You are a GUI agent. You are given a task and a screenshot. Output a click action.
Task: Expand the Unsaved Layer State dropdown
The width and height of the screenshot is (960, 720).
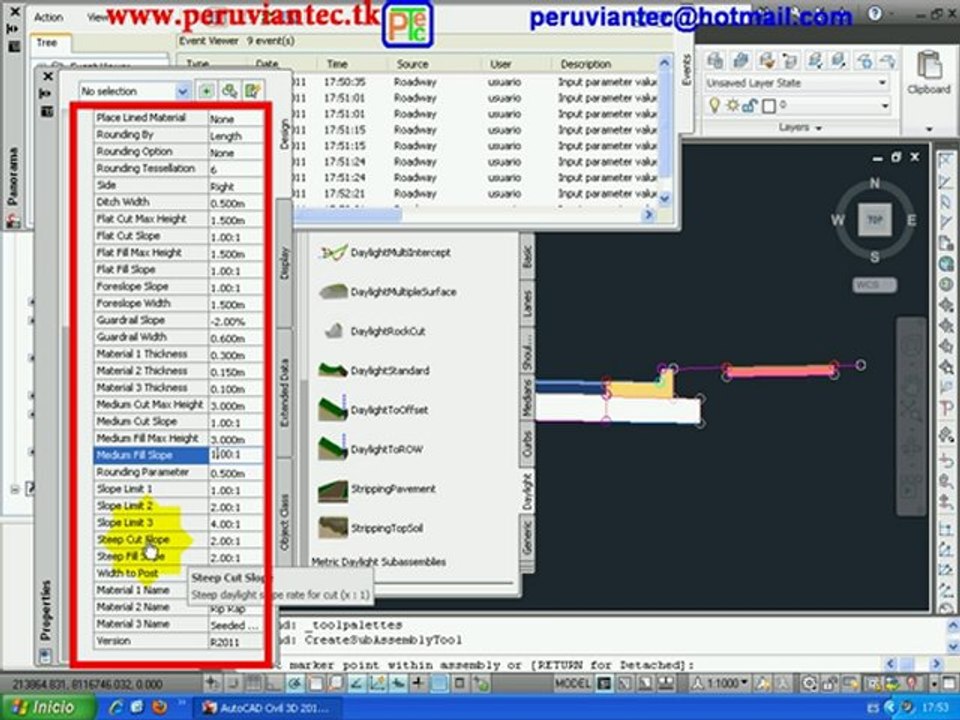click(797, 83)
